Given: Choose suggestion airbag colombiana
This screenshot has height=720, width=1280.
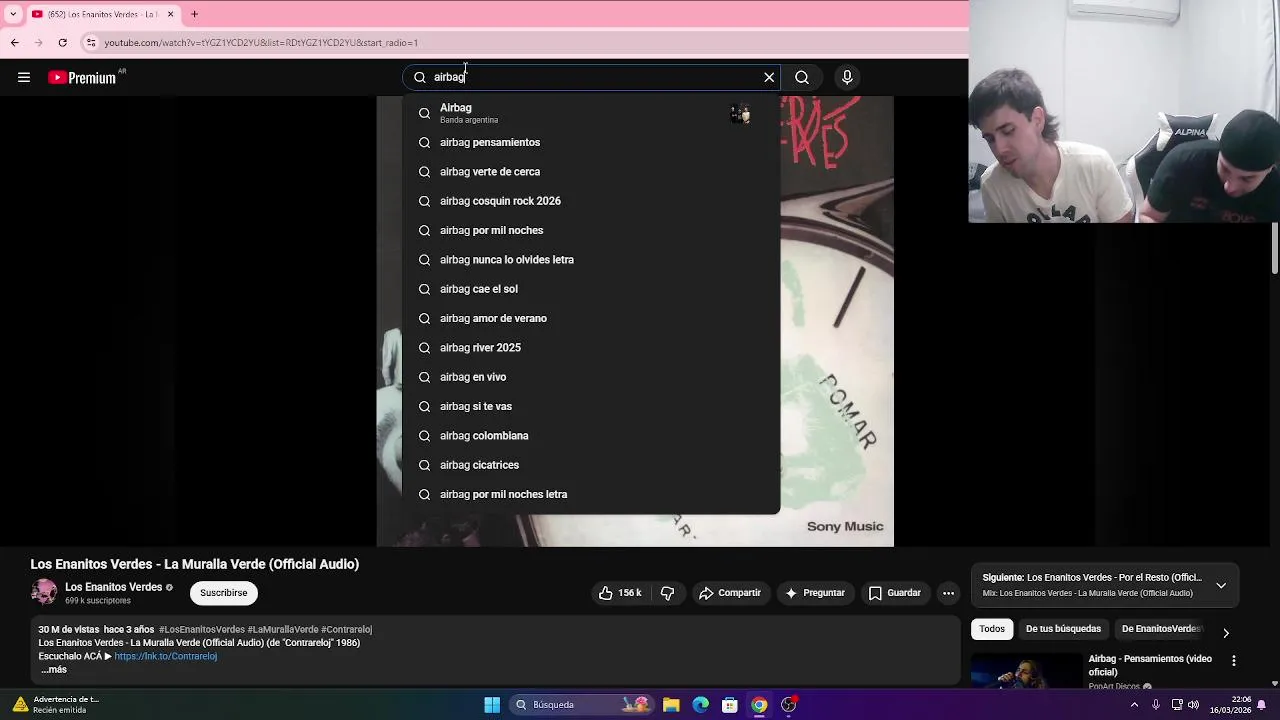Looking at the screenshot, I should [591, 436].
